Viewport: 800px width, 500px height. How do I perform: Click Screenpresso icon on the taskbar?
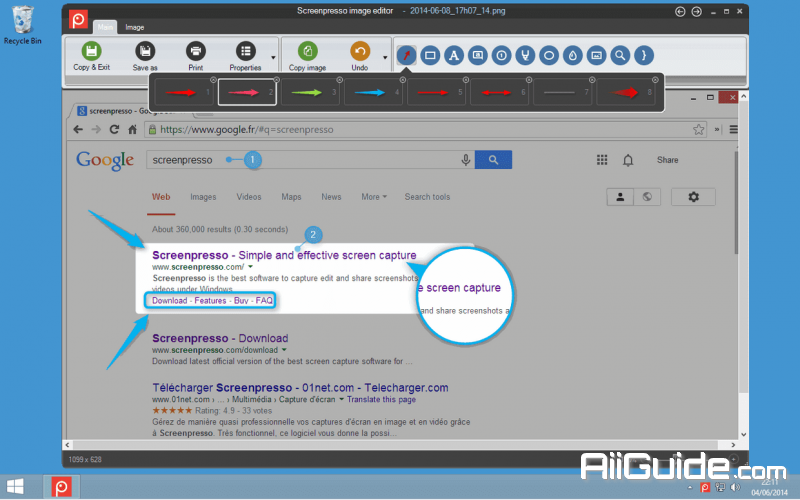click(x=61, y=487)
